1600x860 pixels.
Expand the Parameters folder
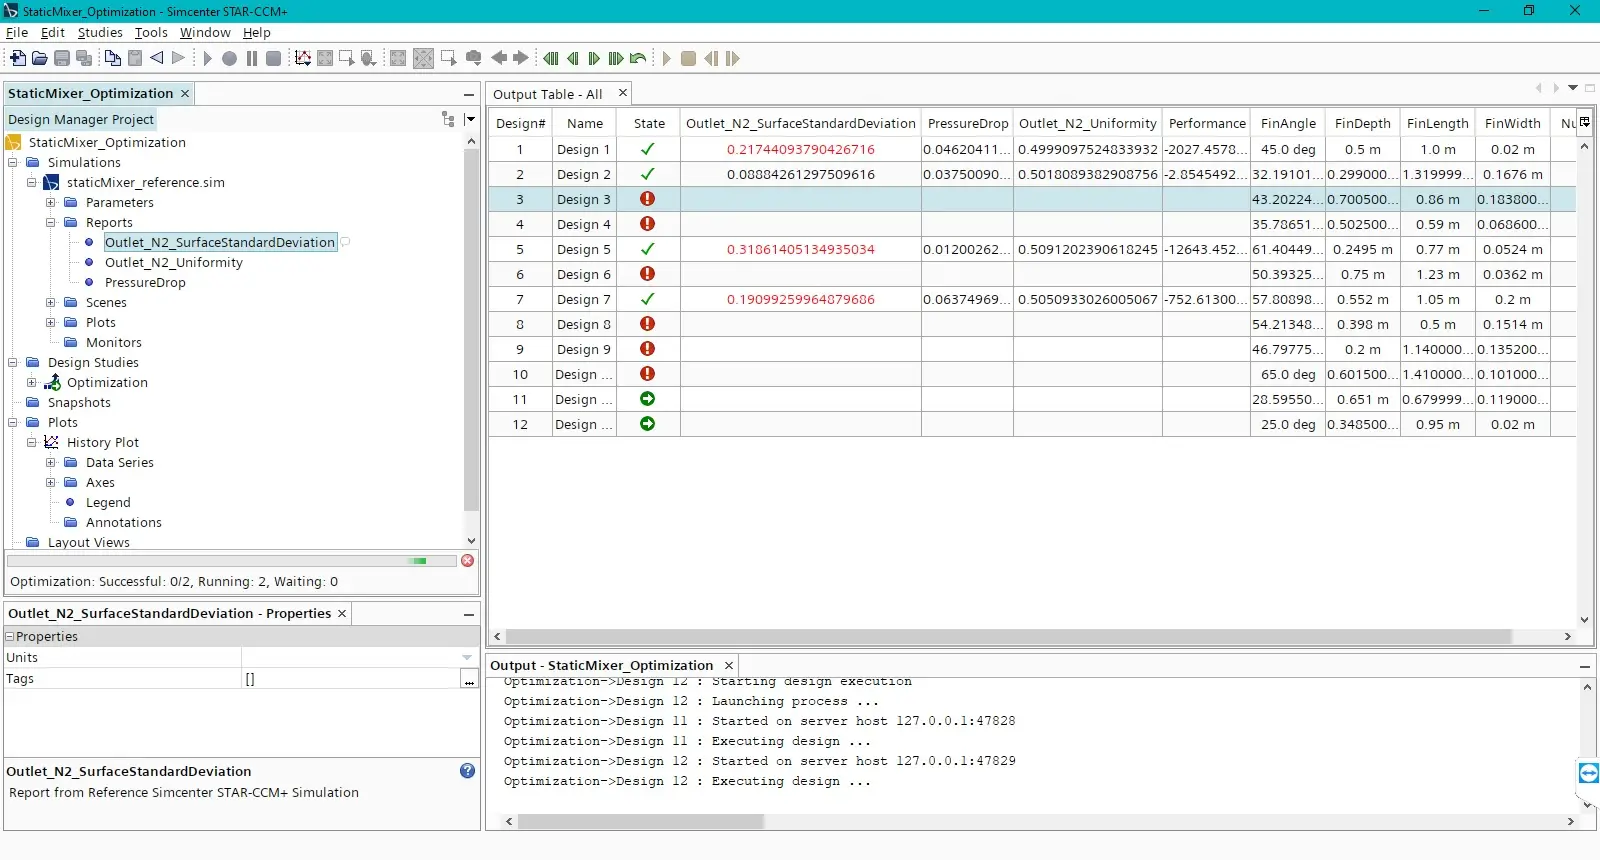[51, 202]
